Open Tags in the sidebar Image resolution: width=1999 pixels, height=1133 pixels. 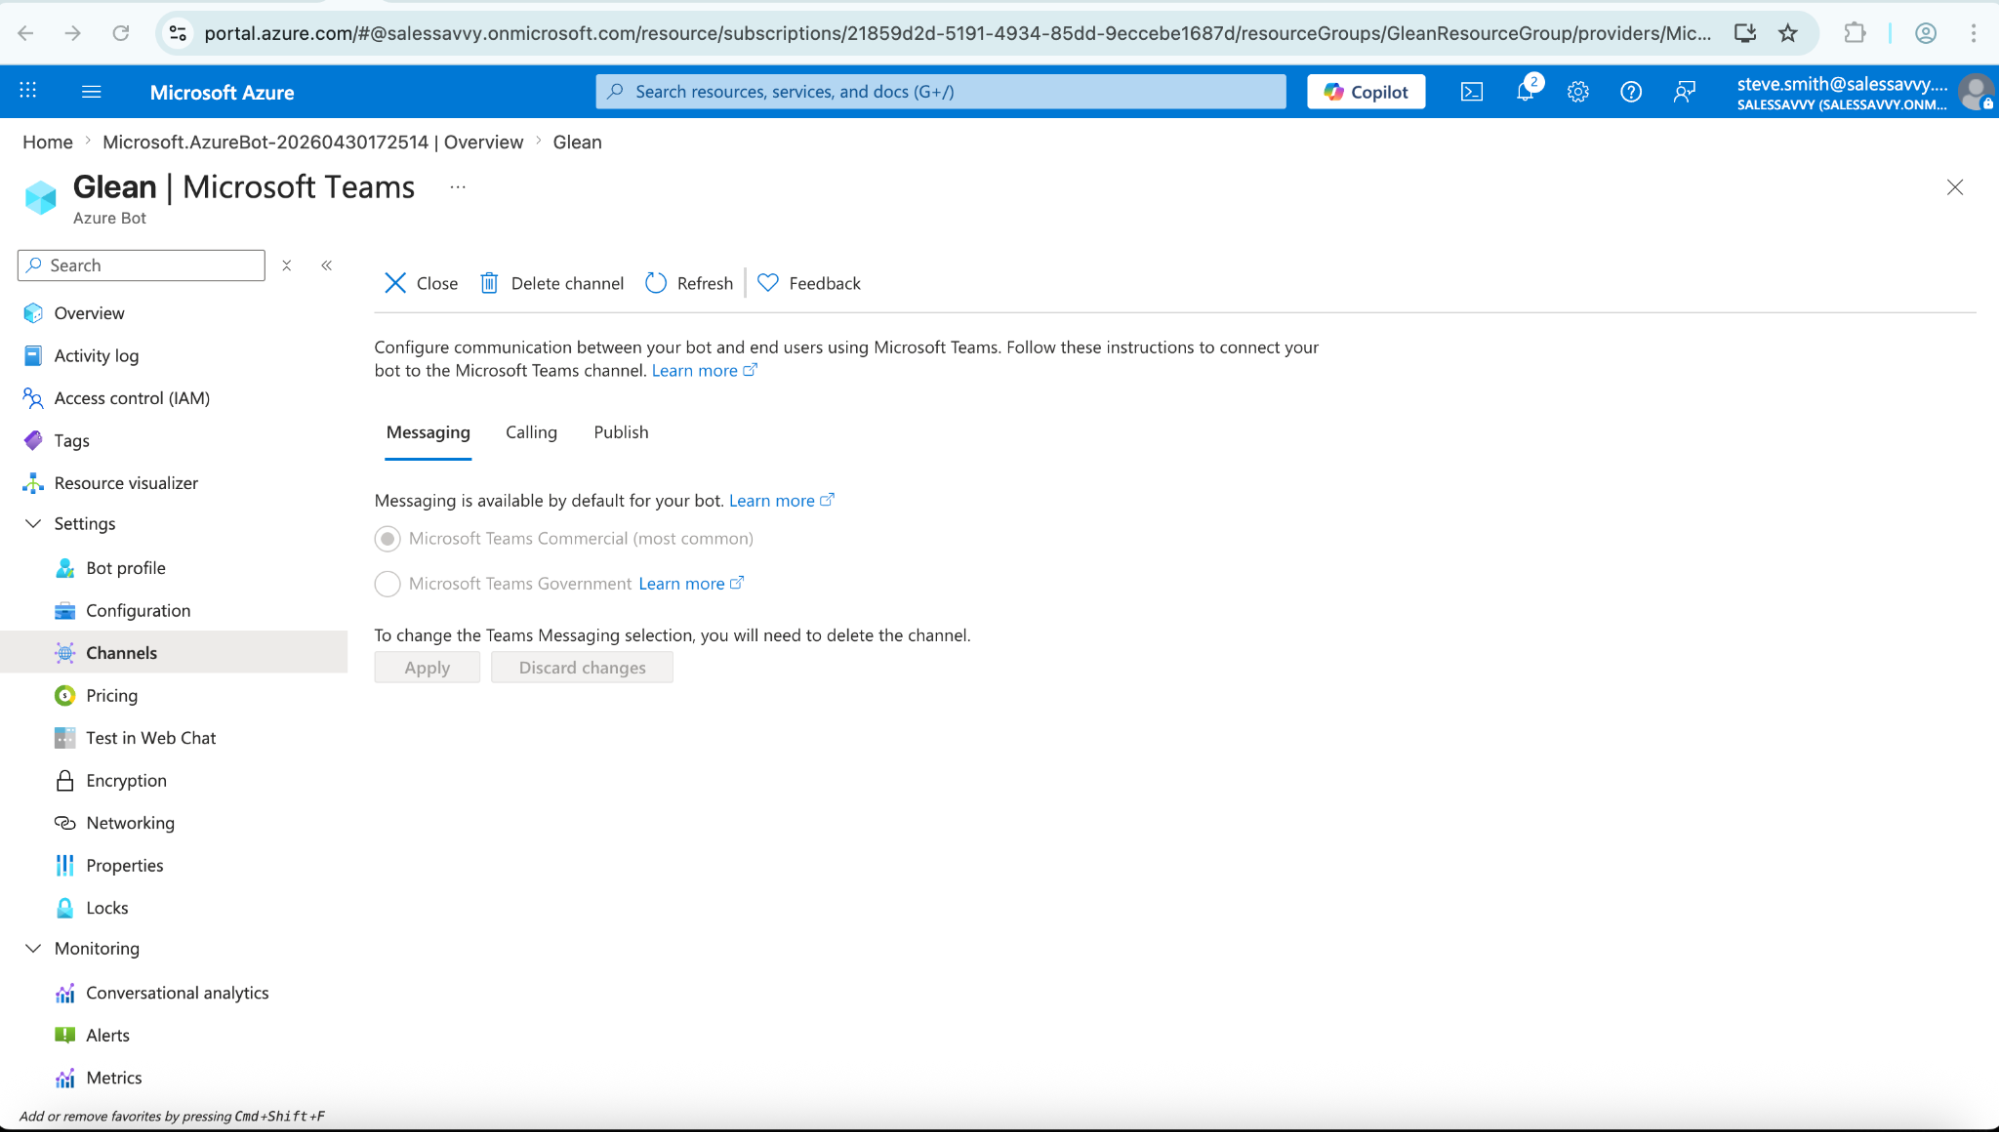[71, 440]
